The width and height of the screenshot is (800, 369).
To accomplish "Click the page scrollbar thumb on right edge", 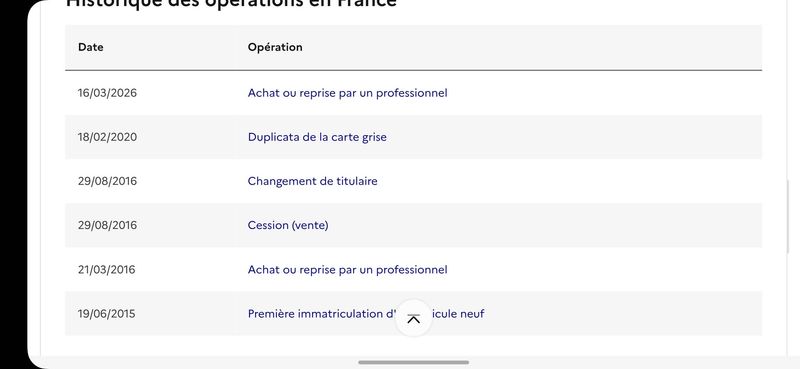I will point(788,216).
